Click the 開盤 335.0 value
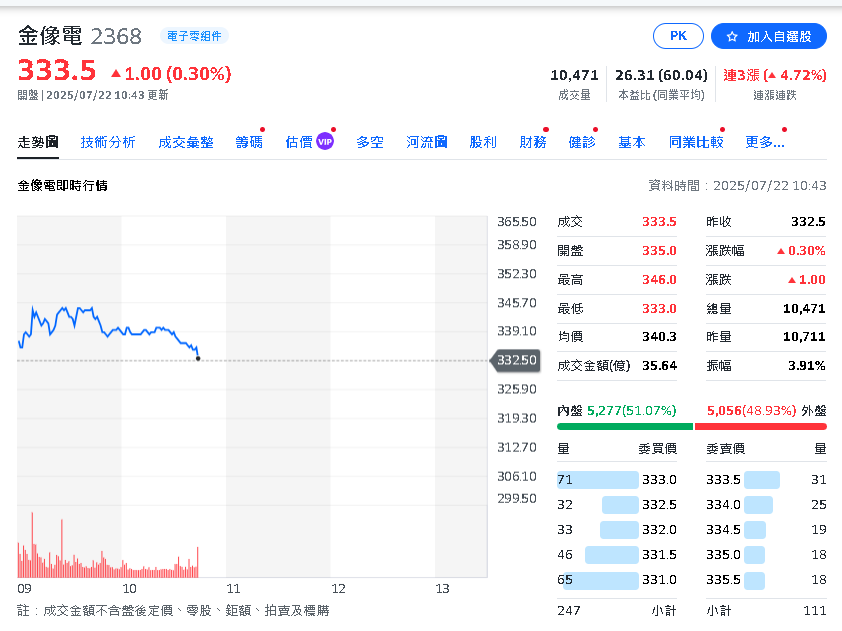 [659, 251]
